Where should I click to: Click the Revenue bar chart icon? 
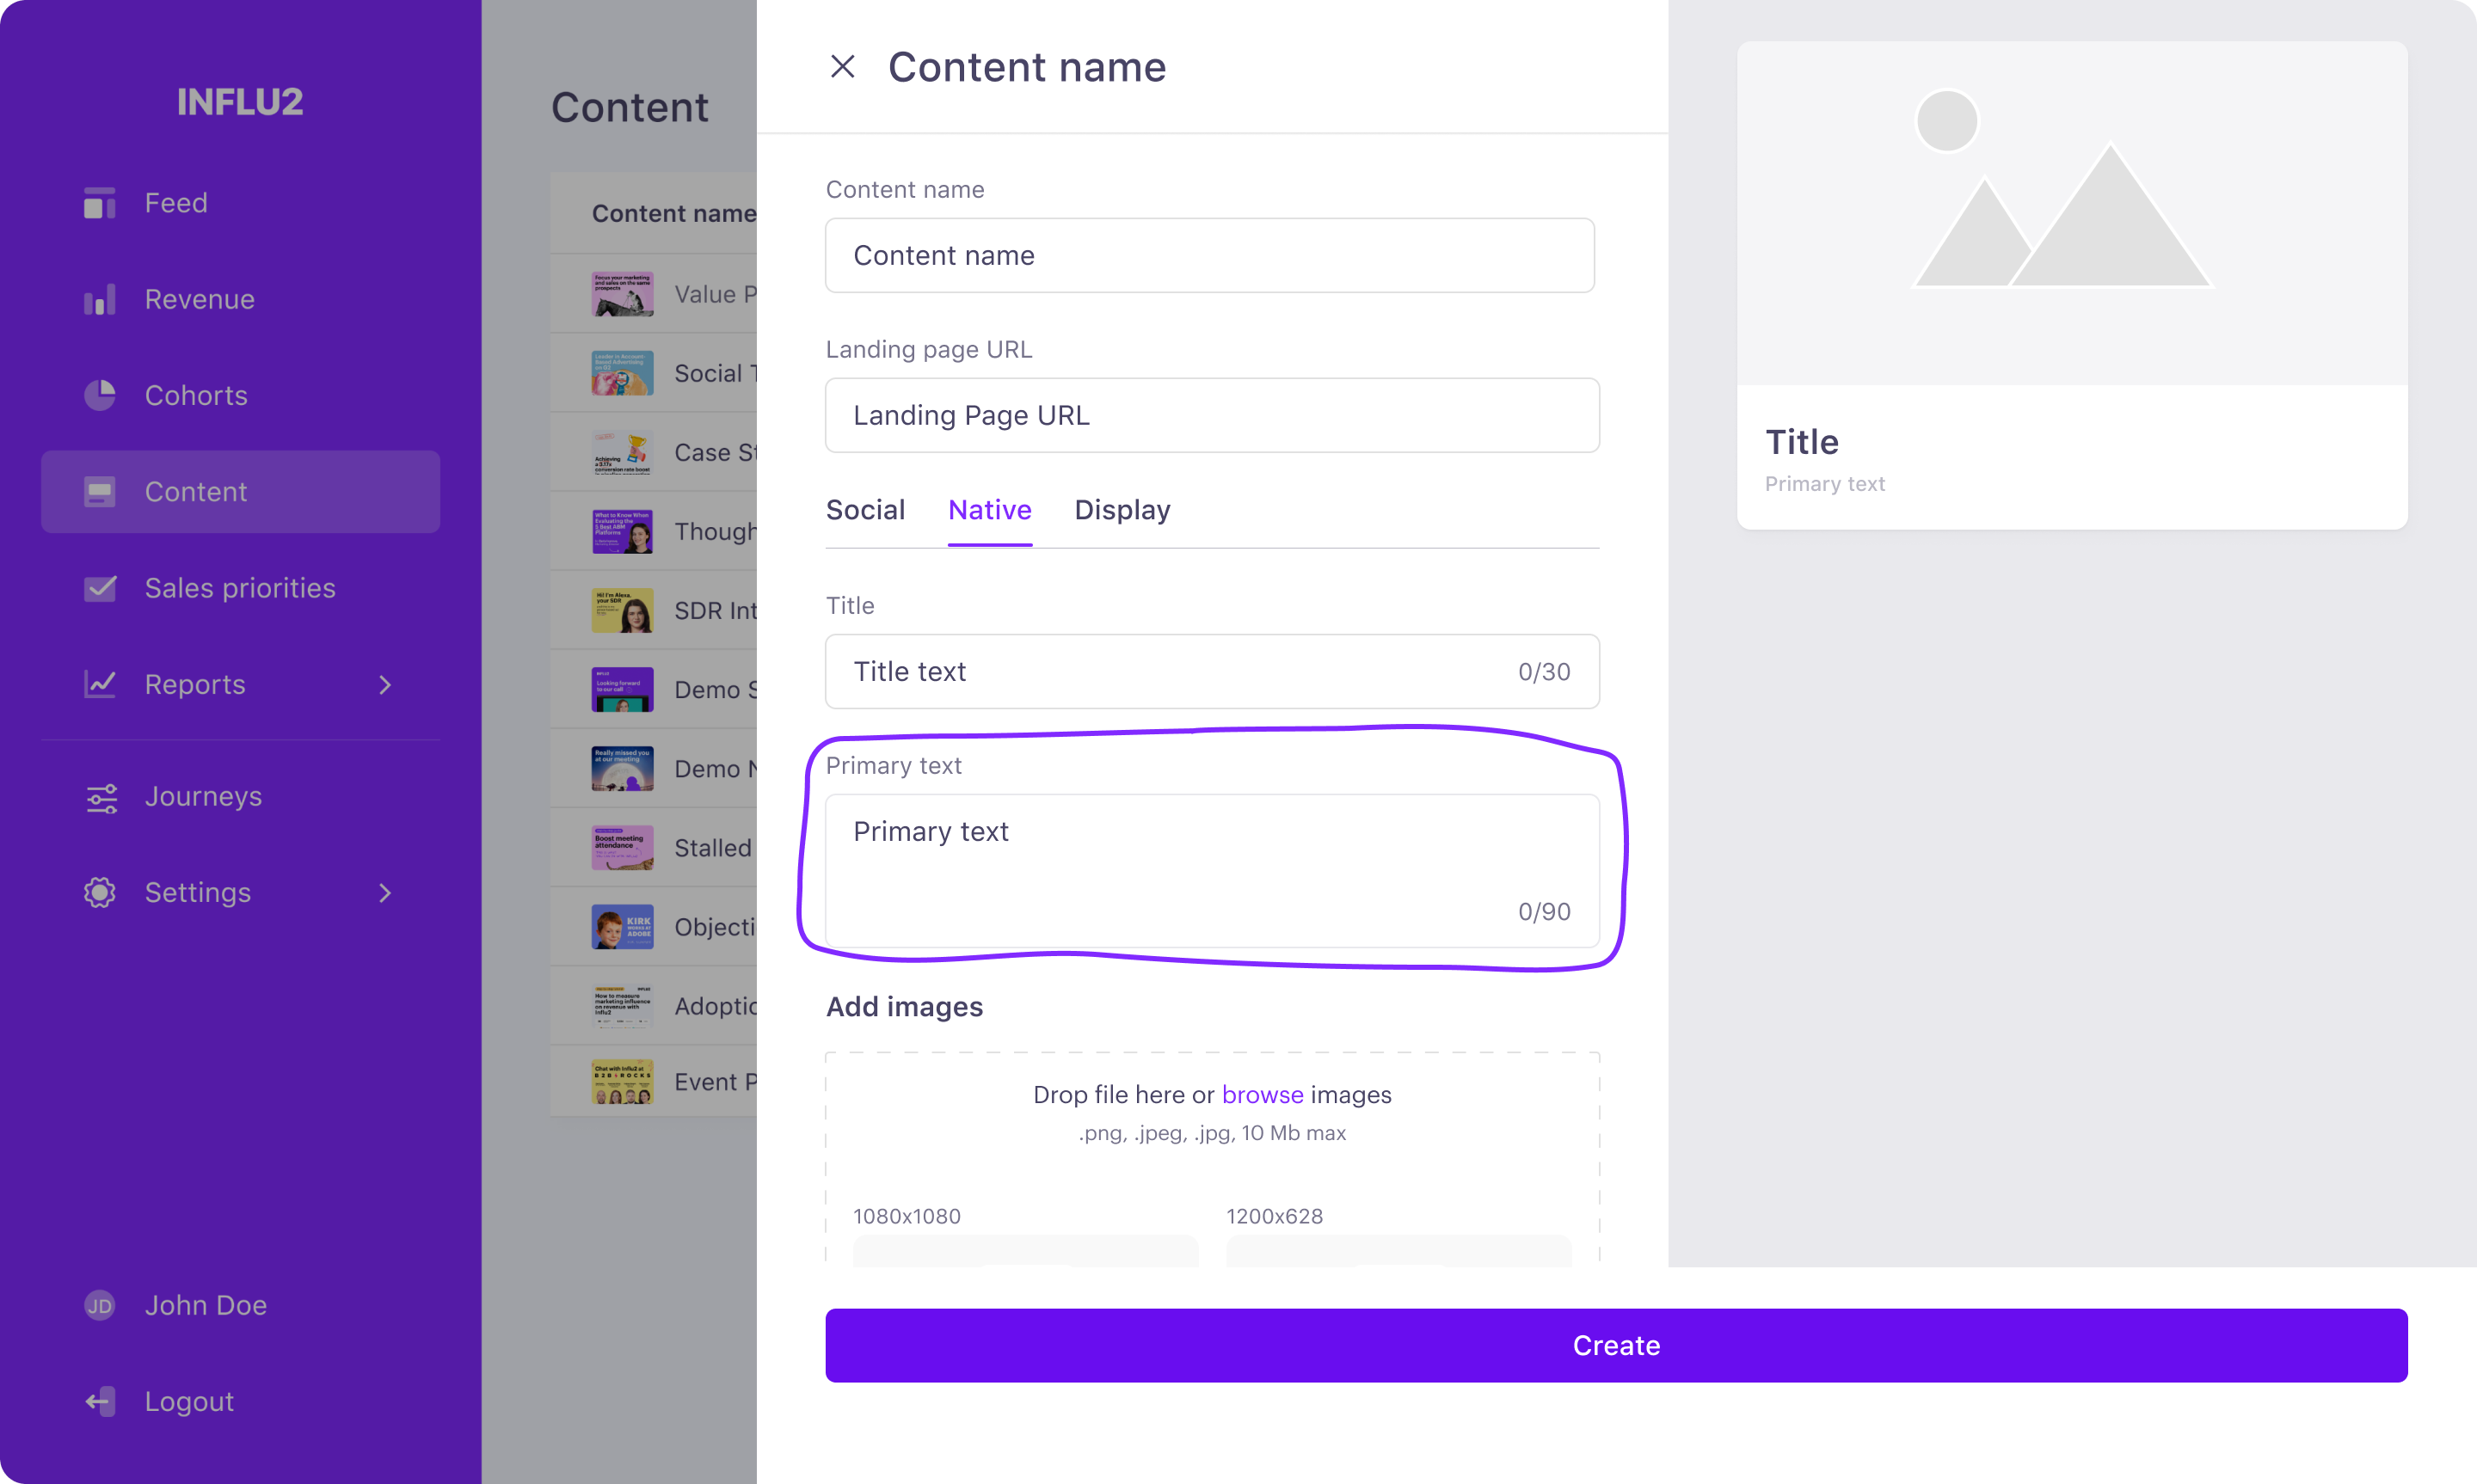(99, 299)
